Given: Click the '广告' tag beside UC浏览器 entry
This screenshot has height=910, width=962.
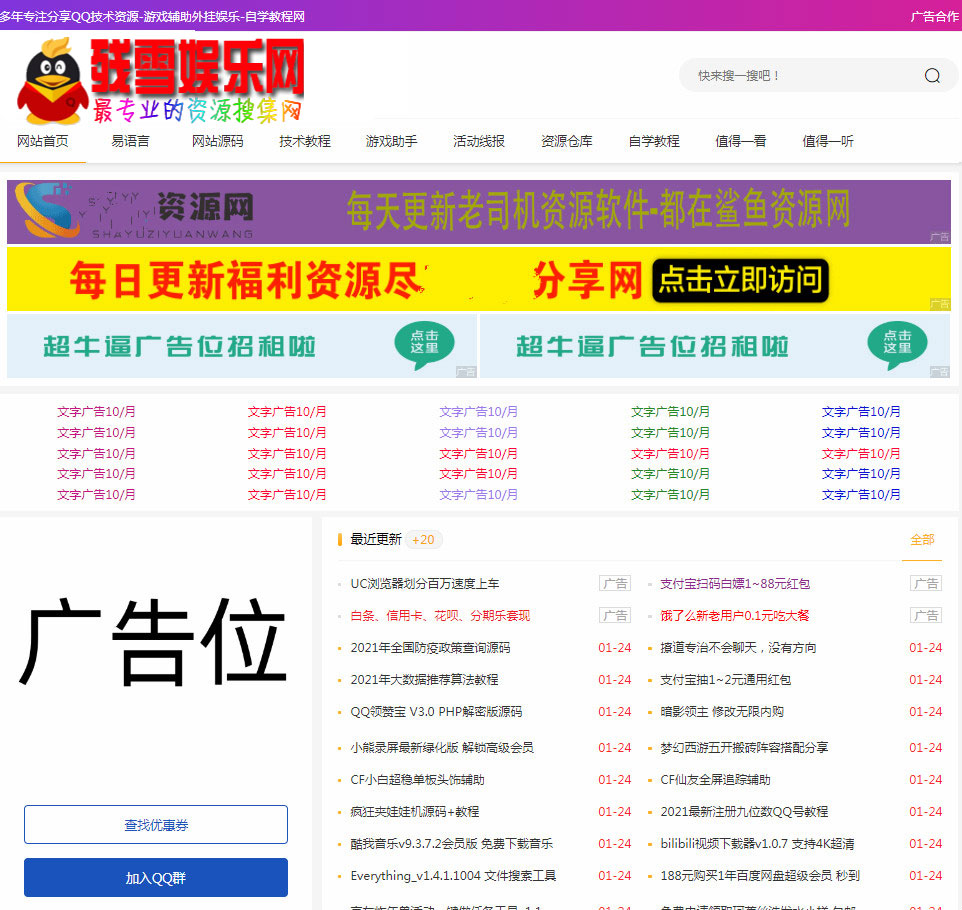Looking at the screenshot, I should coord(614,584).
